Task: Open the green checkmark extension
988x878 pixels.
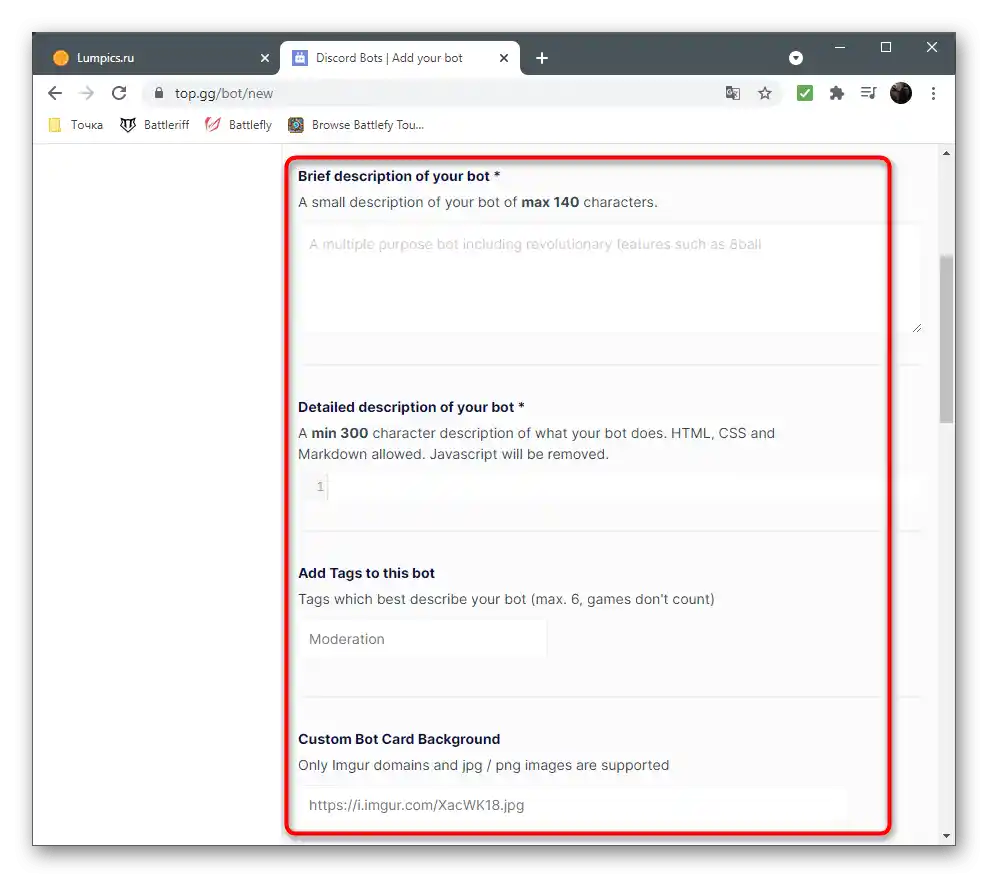Action: 805,93
